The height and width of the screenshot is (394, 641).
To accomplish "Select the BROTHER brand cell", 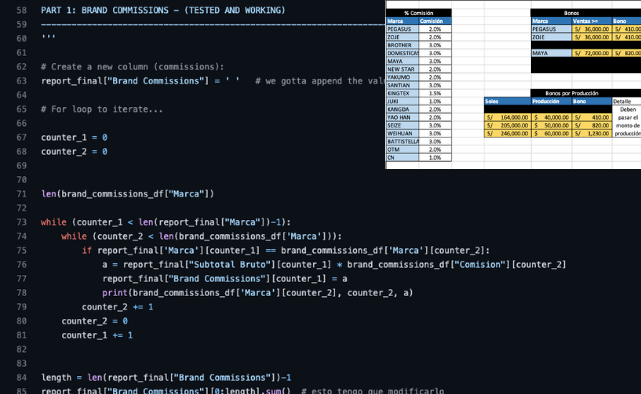I will click(402, 45).
